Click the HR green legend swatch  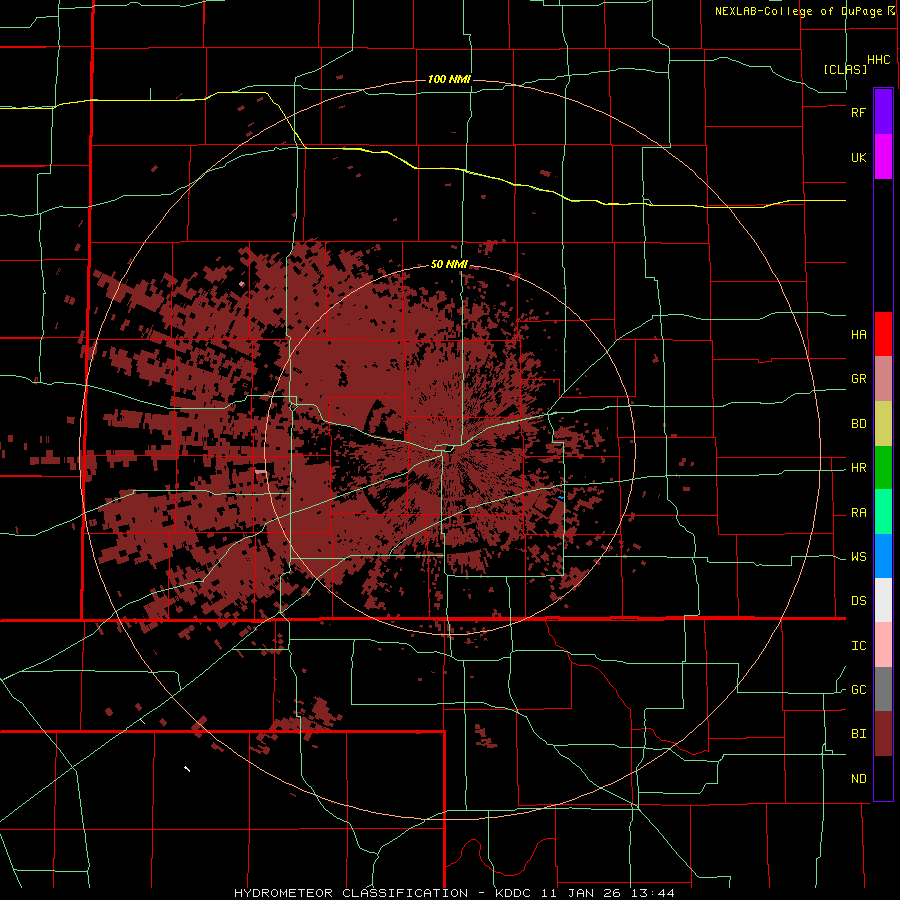click(883, 468)
